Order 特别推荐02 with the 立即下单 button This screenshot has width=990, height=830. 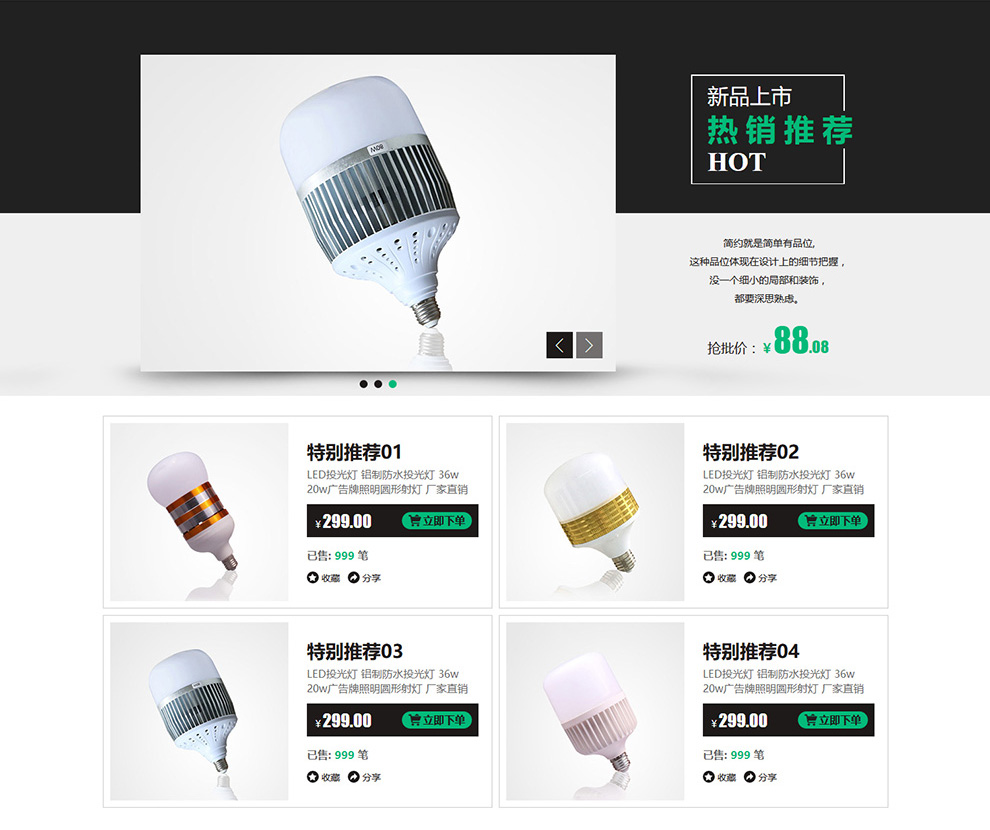tap(833, 521)
